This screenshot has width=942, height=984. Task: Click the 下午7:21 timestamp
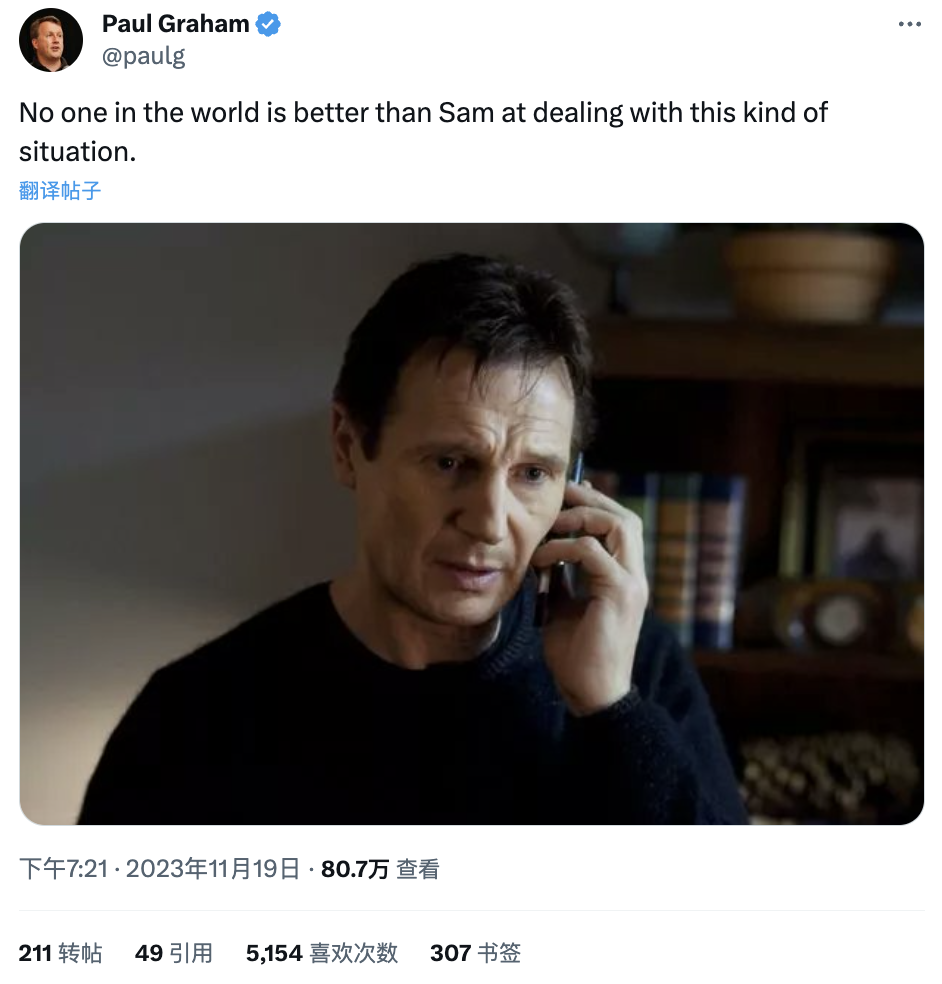click(x=63, y=869)
